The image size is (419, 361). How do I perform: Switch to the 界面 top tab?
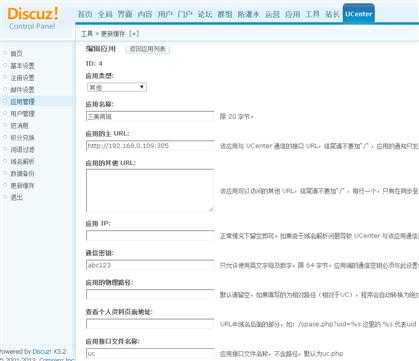point(125,14)
